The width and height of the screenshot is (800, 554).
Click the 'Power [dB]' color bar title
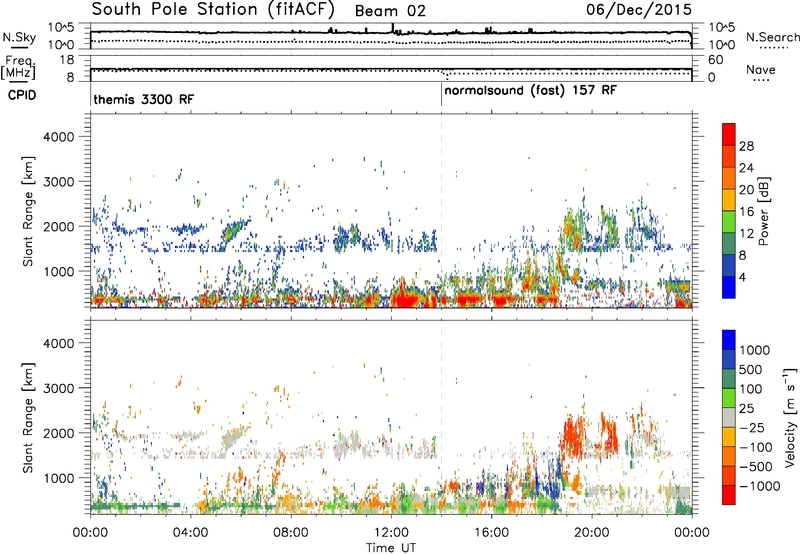click(x=763, y=211)
